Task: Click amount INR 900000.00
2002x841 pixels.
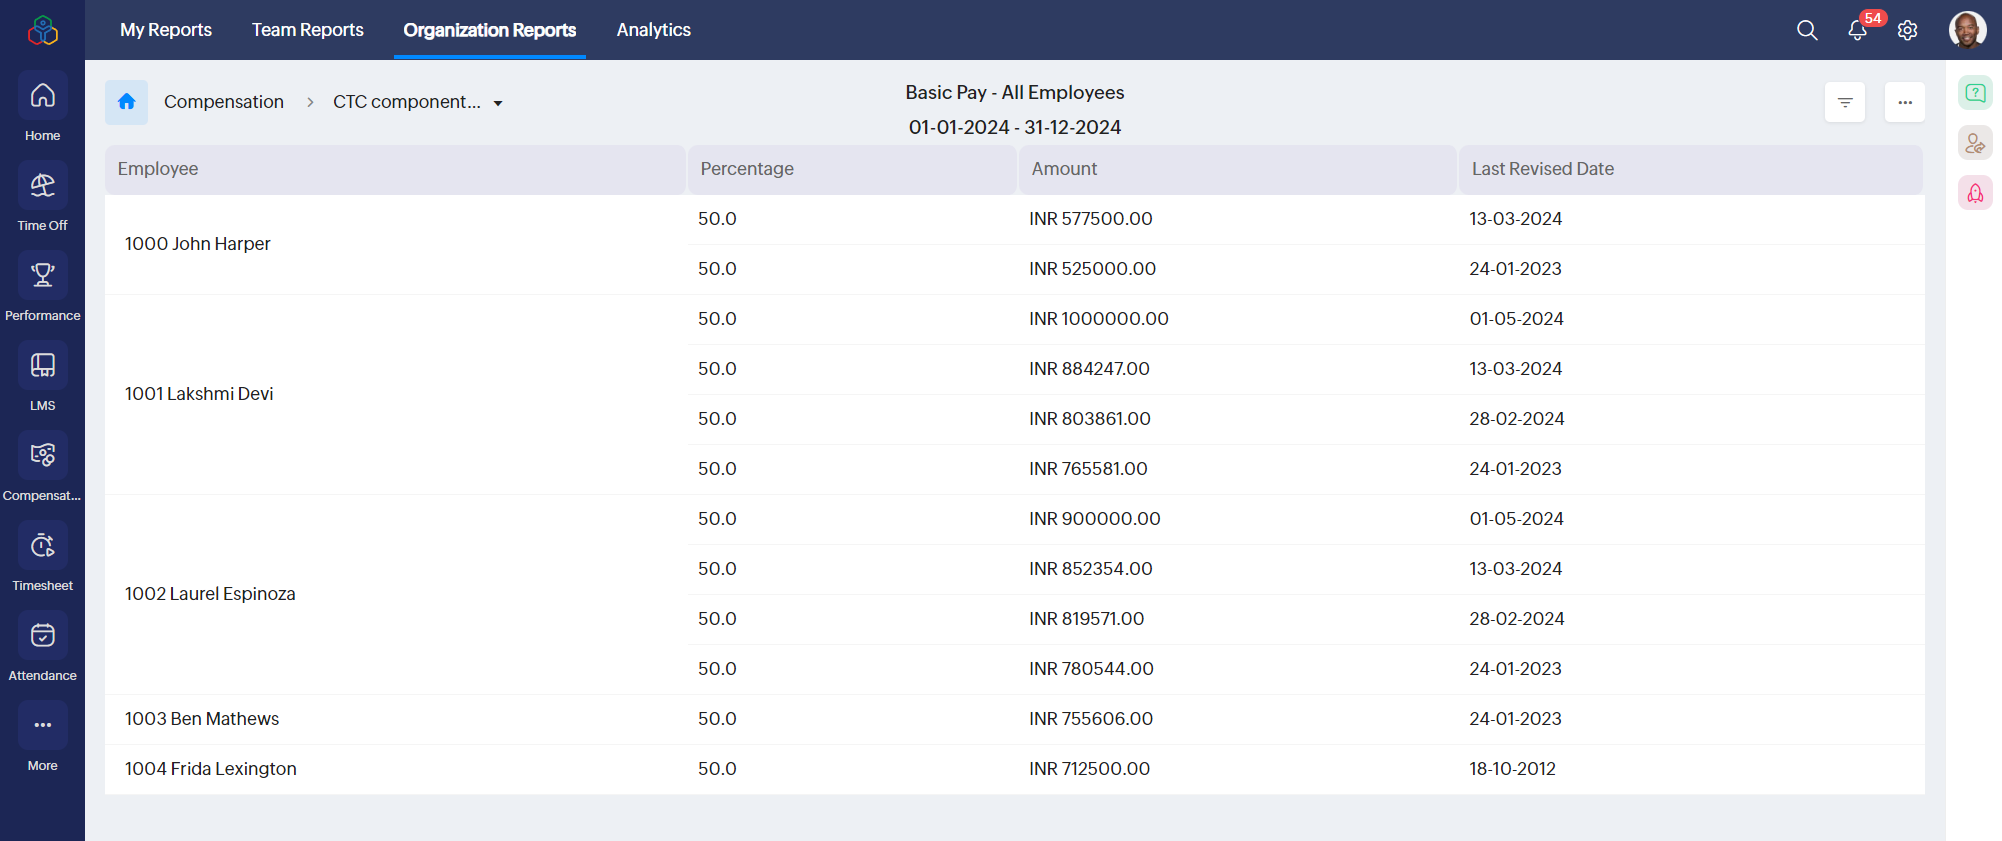Action: pos(1095,519)
